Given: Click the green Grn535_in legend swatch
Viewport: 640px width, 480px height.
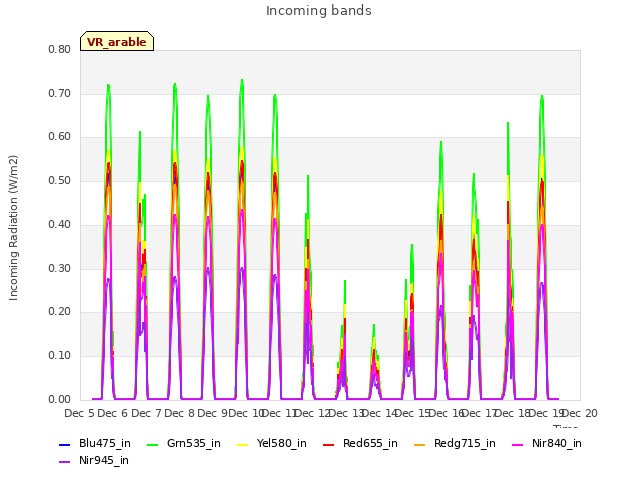Looking at the screenshot, I should pos(152,444).
